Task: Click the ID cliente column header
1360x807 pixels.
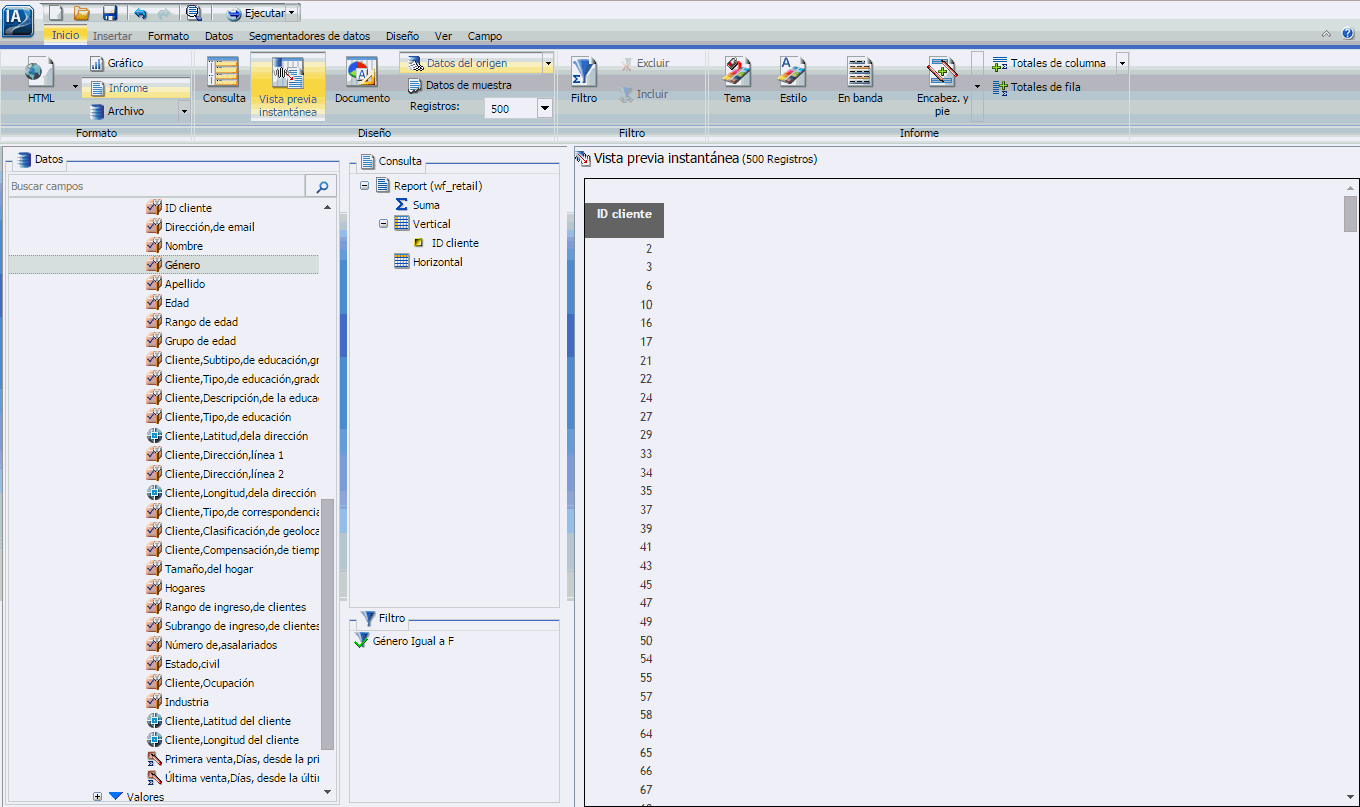Action: (624, 220)
